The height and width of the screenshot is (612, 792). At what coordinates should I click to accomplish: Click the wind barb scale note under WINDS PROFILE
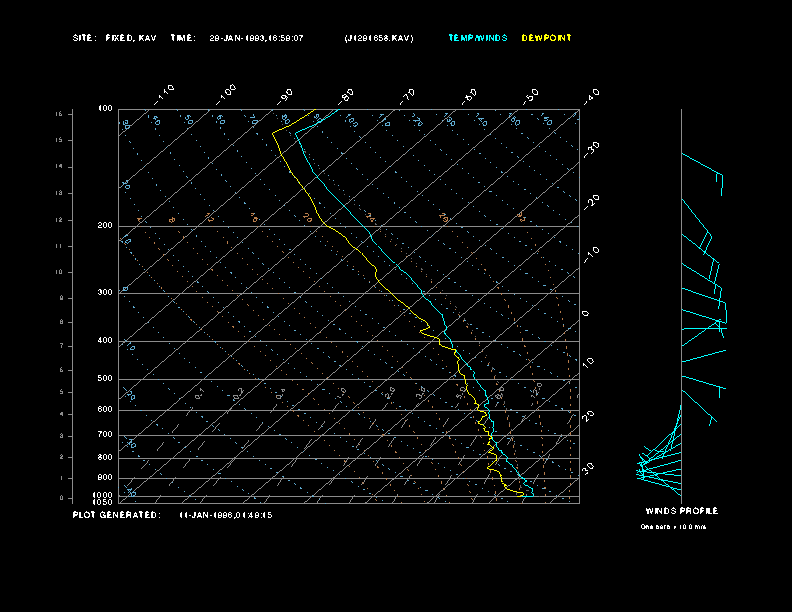click(x=674, y=526)
